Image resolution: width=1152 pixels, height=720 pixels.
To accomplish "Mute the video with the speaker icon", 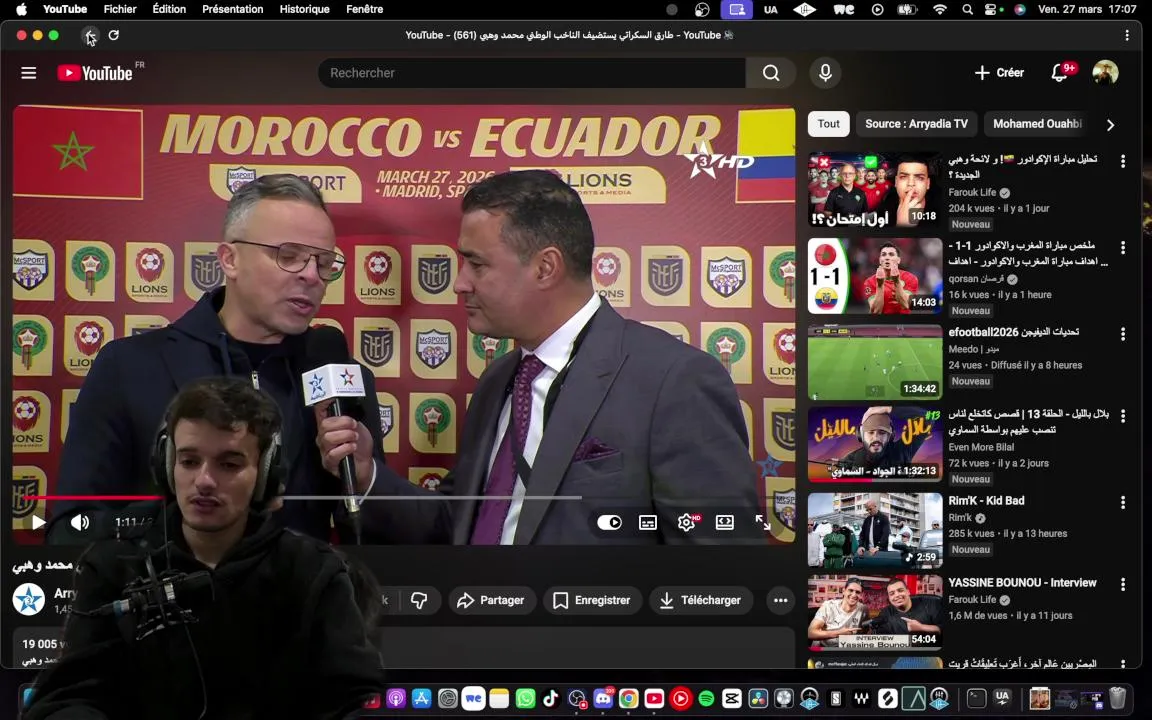I will 80,522.
